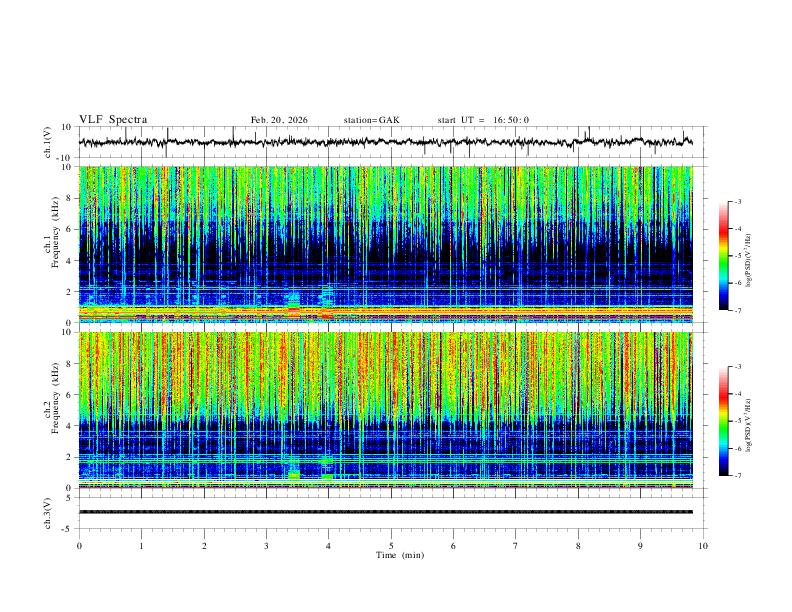Select the "ch.1 Frequency (kHz)" axis label

[52, 233]
